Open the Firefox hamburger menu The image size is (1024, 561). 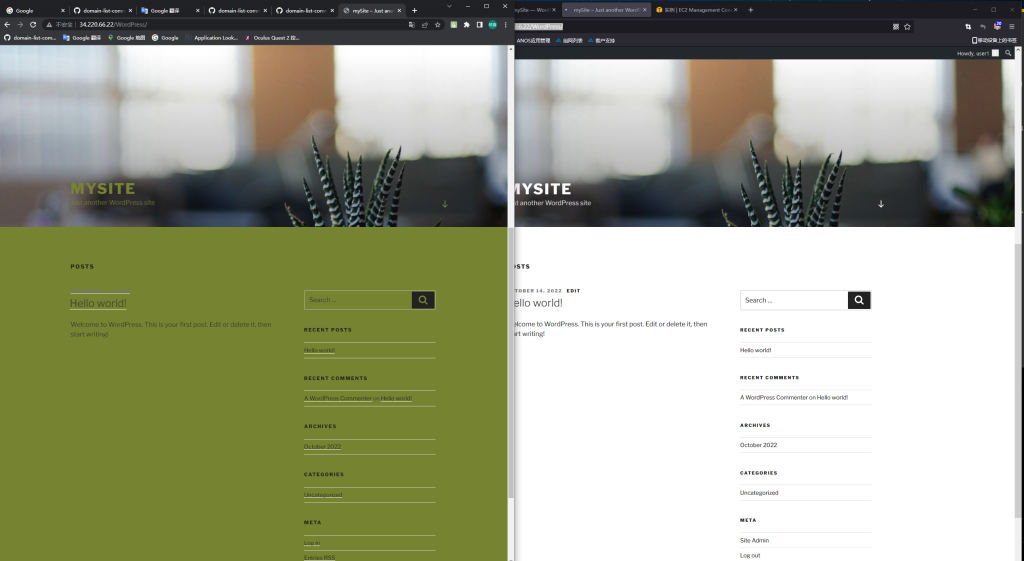coord(1011,27)
